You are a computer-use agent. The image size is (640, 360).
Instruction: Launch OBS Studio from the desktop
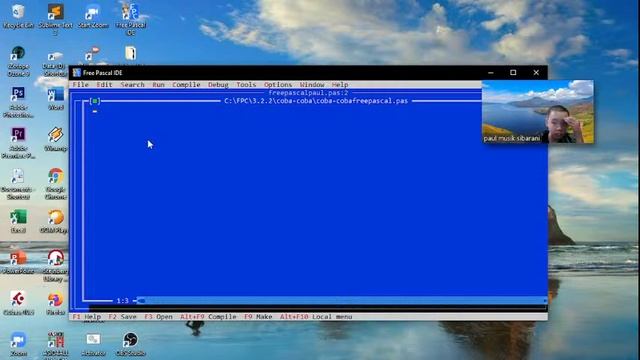pyautogui.click(x=131, y=344)
